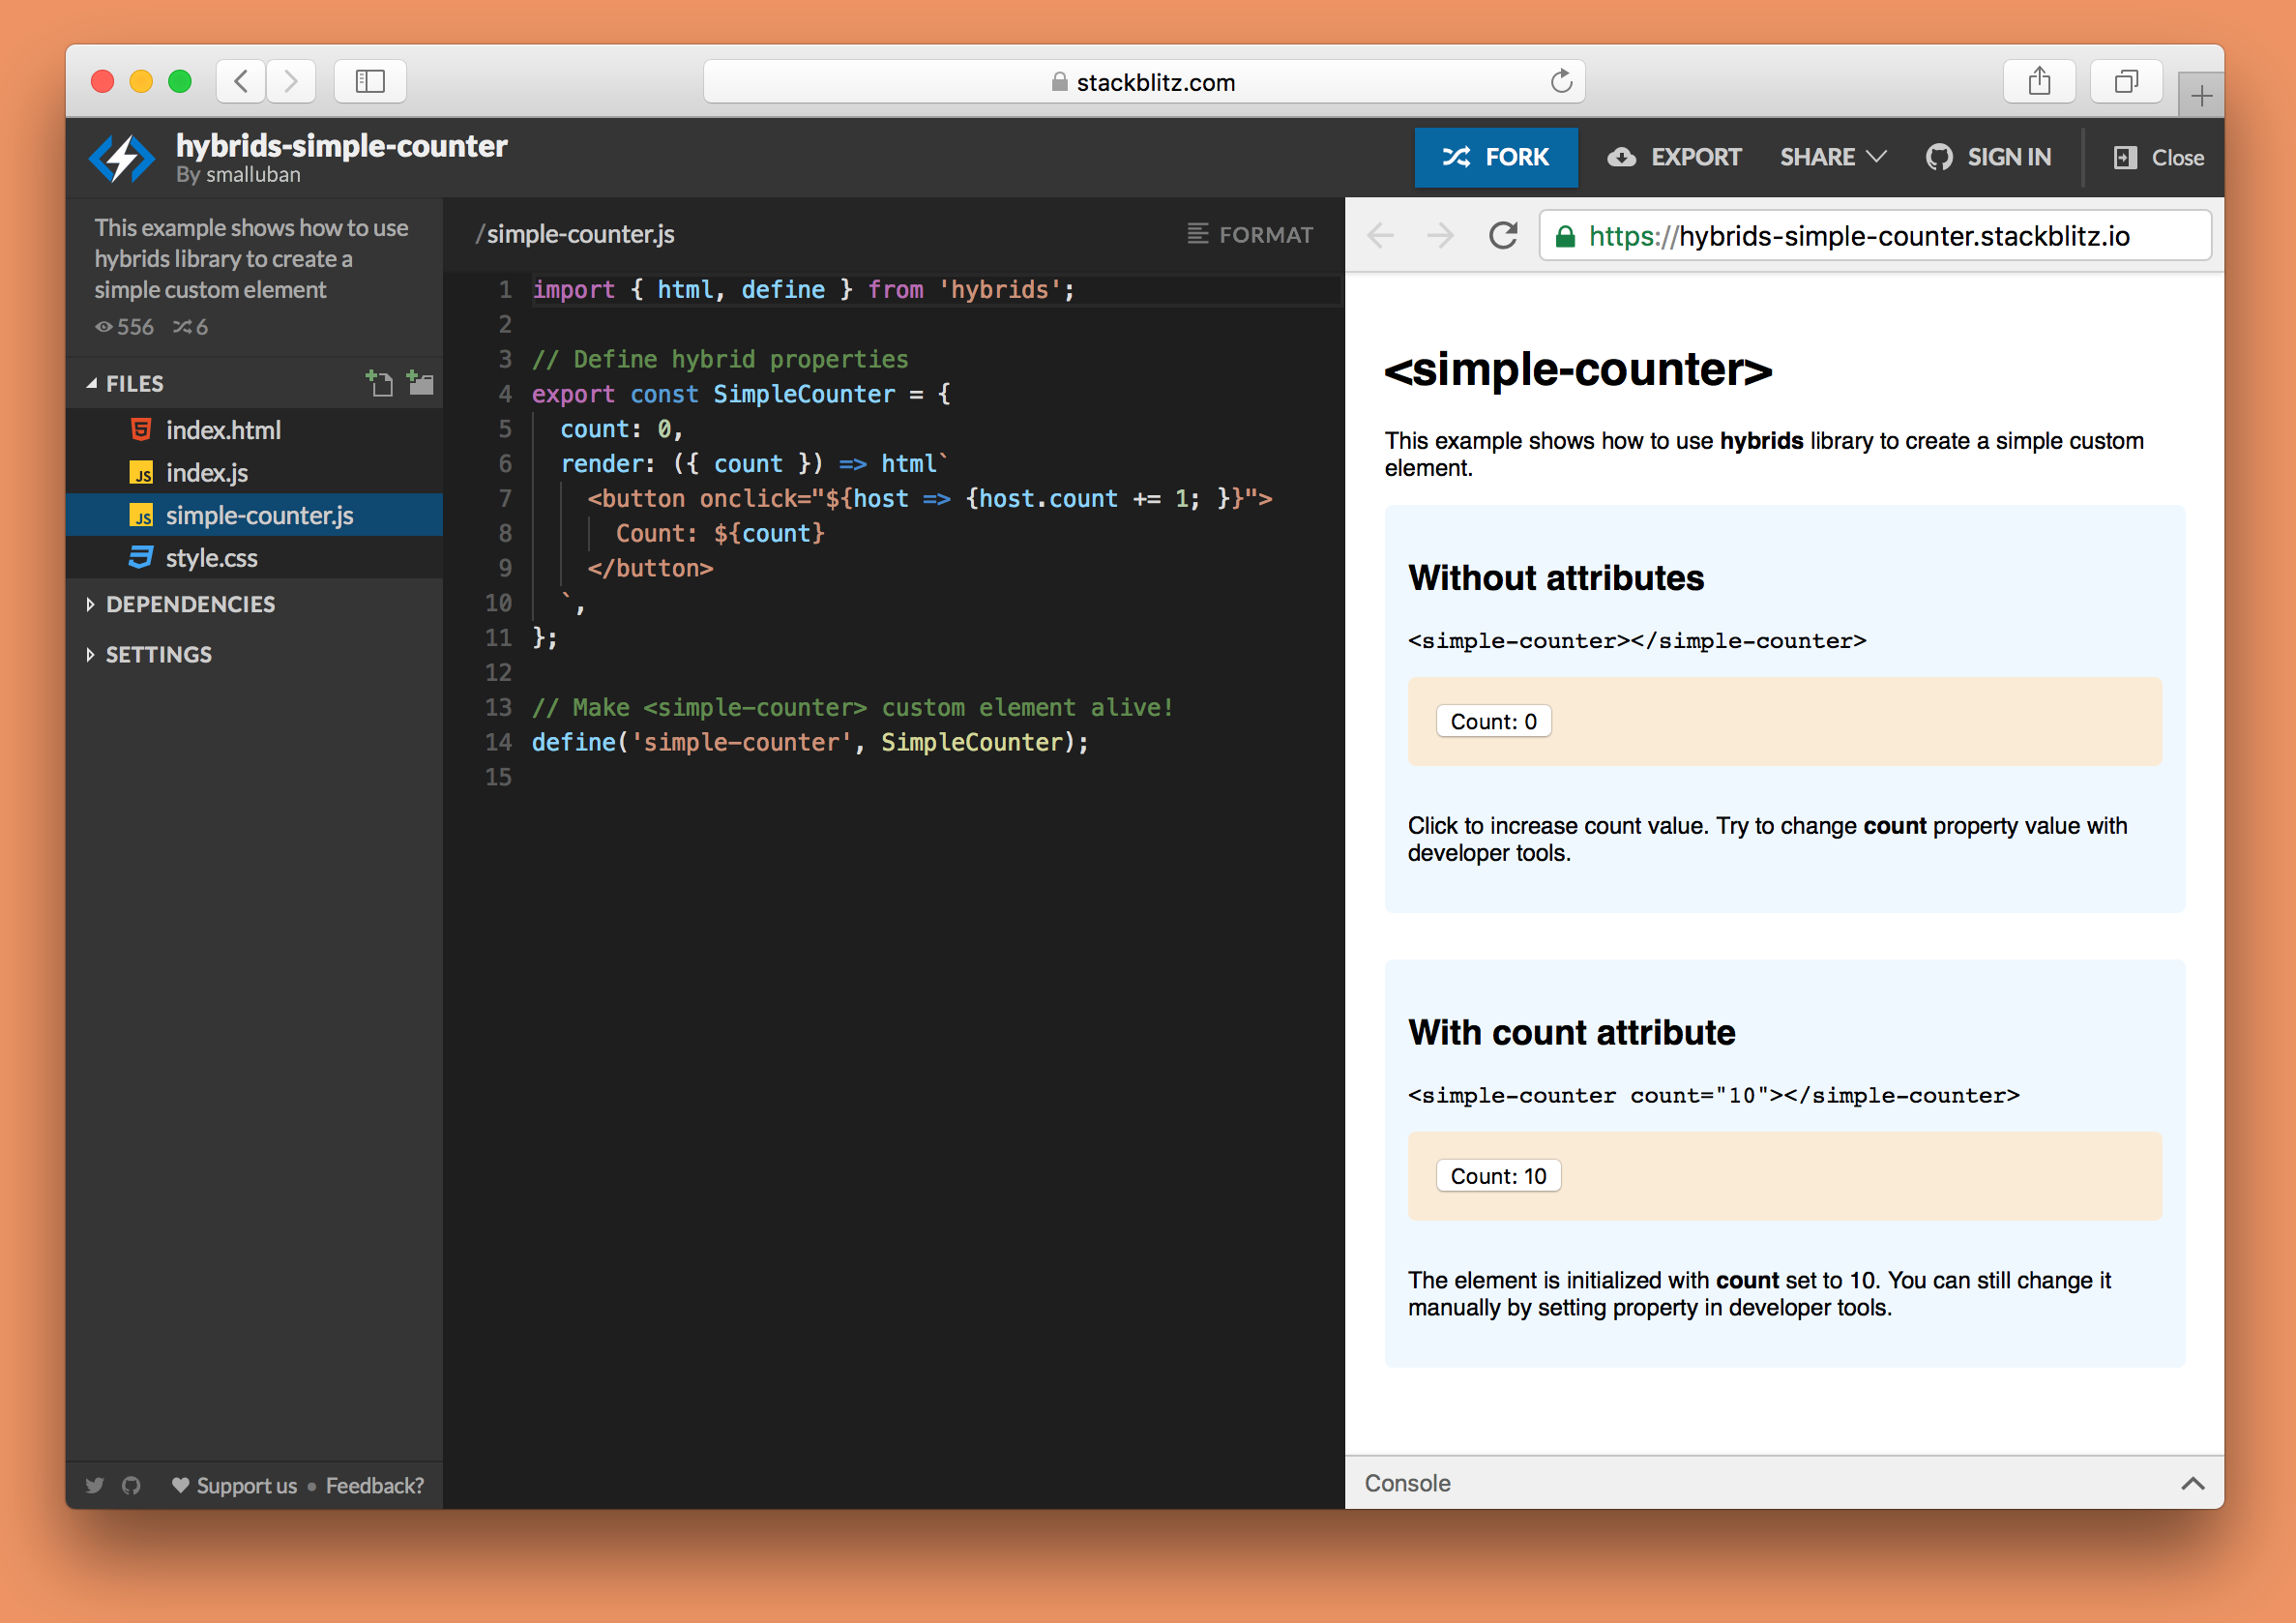Click the new file icon in Files
The image size is (2296, 1623).
click(x=379, y=383)
